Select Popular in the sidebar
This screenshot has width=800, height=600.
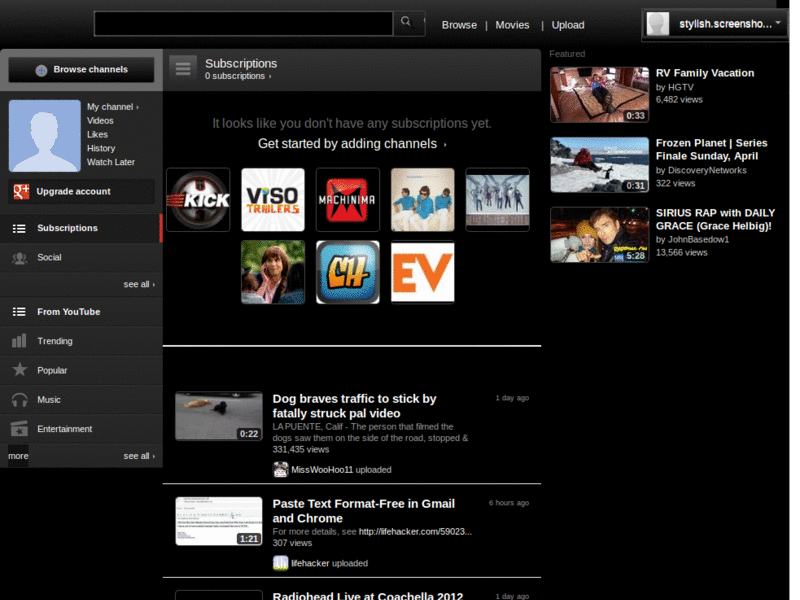82,370
